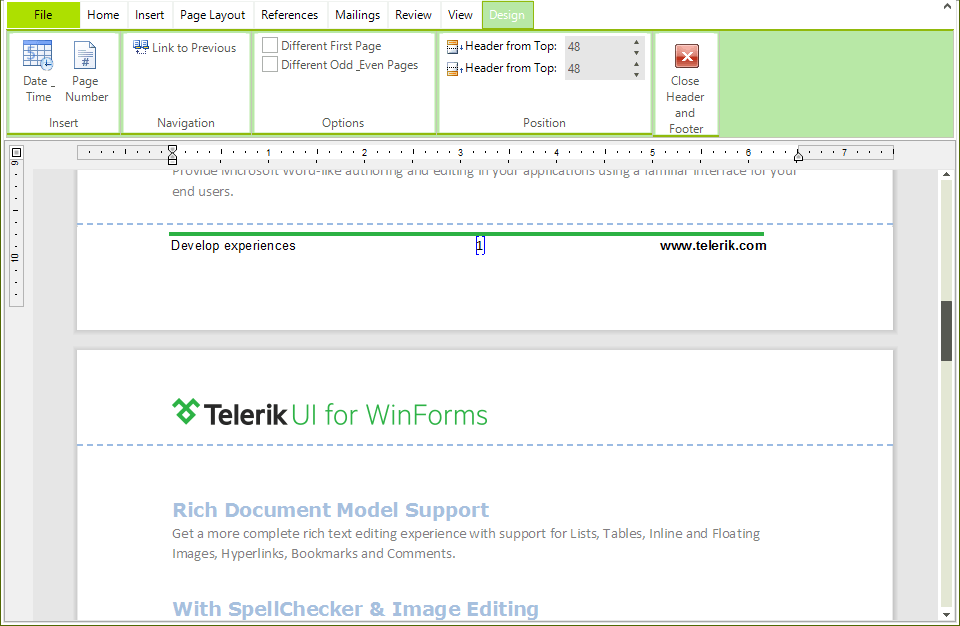Select the References tab
The height and width of the screenshot is (626, 960).
click(290, 15)
